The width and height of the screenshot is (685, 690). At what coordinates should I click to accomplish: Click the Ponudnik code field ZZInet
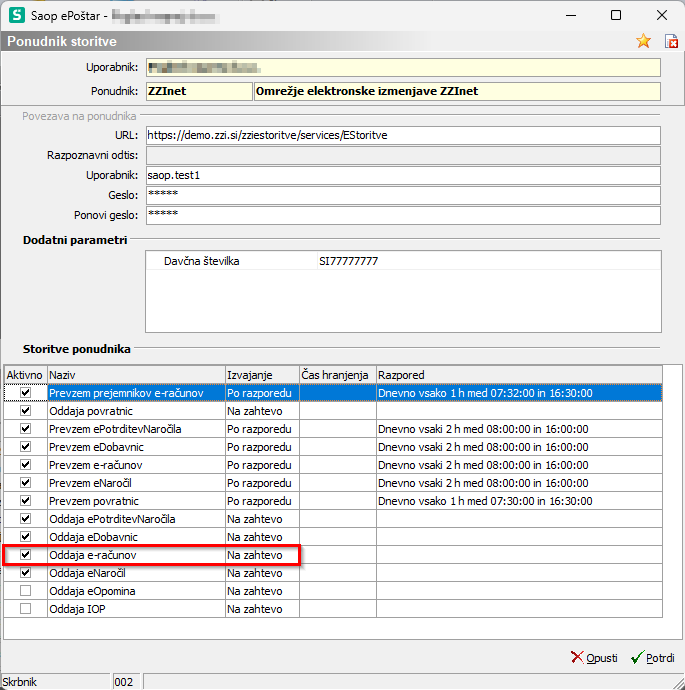(x=199, y=91)
